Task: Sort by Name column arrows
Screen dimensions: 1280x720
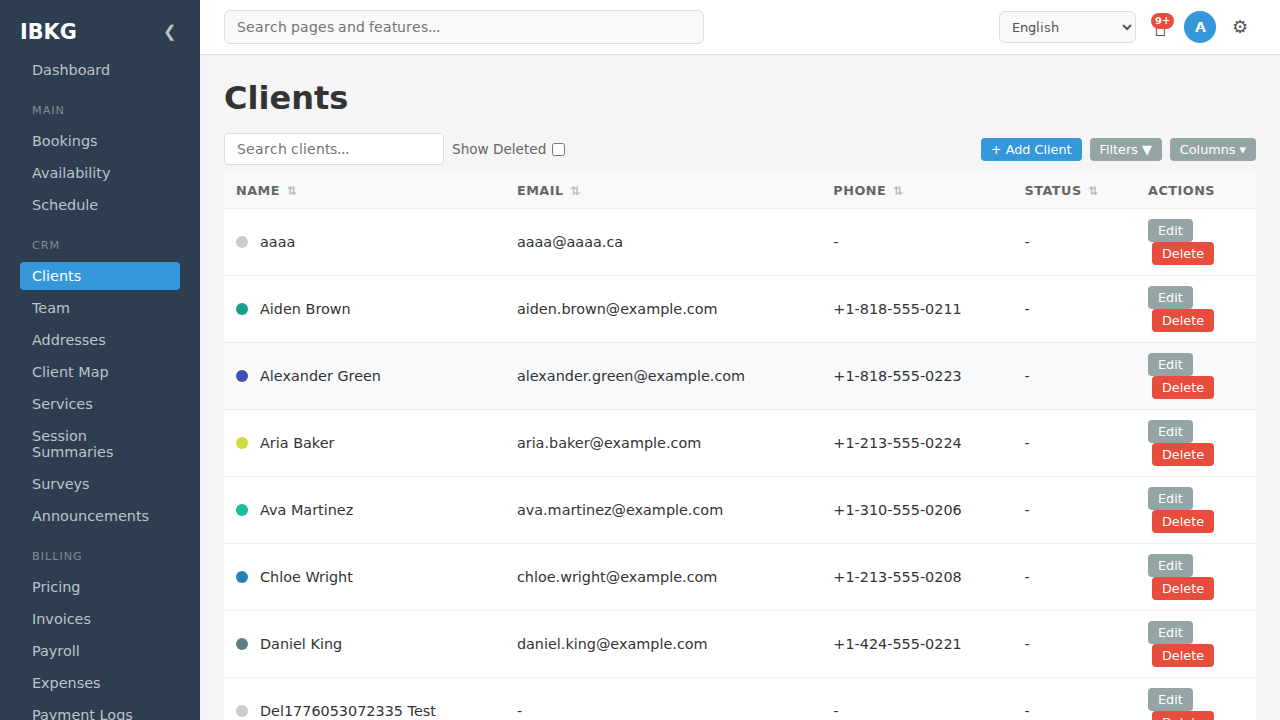Action: coord(292,191)
